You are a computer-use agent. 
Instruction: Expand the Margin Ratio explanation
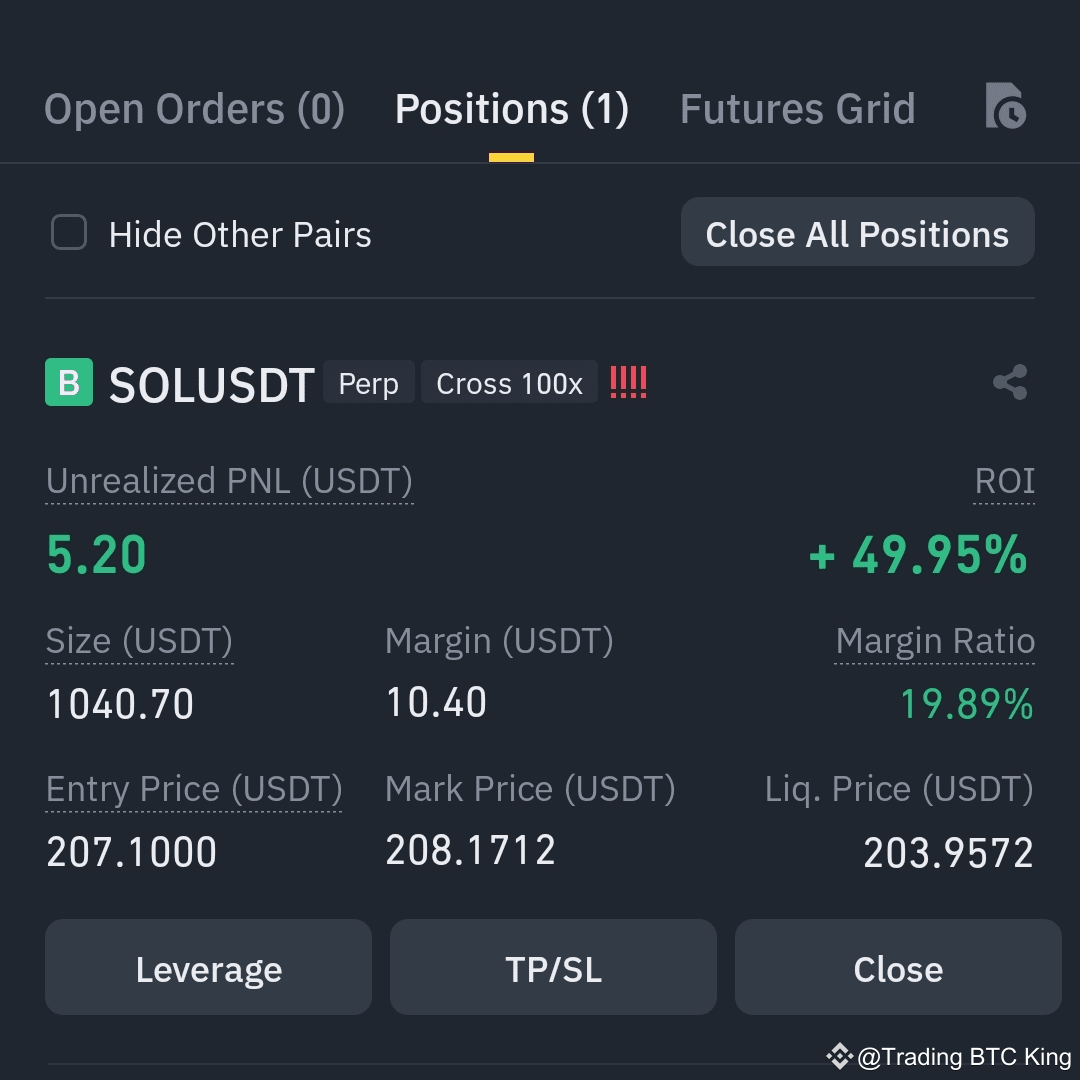click(x=934, y=641)
